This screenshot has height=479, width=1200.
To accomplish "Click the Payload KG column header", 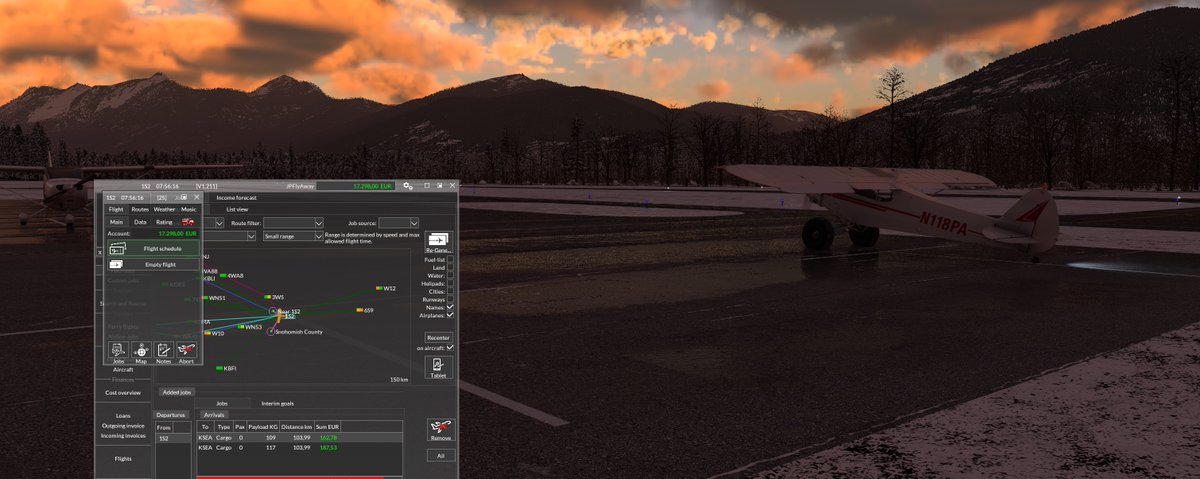I will point(263,426).
